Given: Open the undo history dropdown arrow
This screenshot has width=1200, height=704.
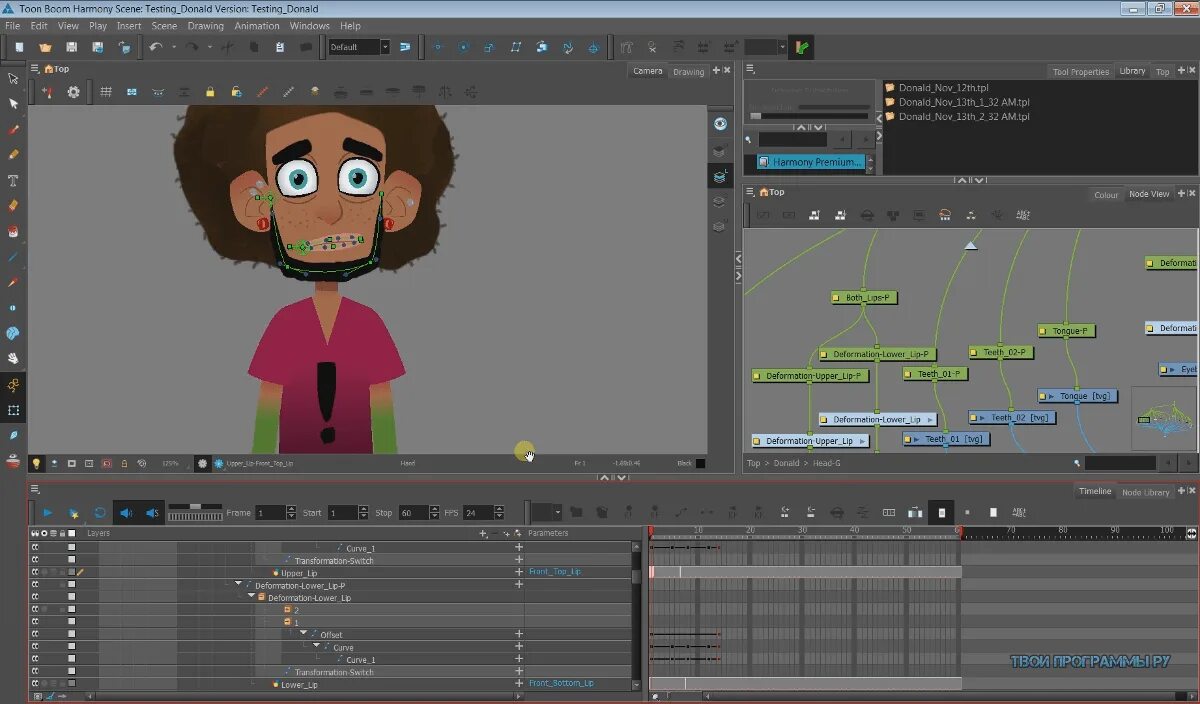Looking at the screenshot, I should (173, 47).
